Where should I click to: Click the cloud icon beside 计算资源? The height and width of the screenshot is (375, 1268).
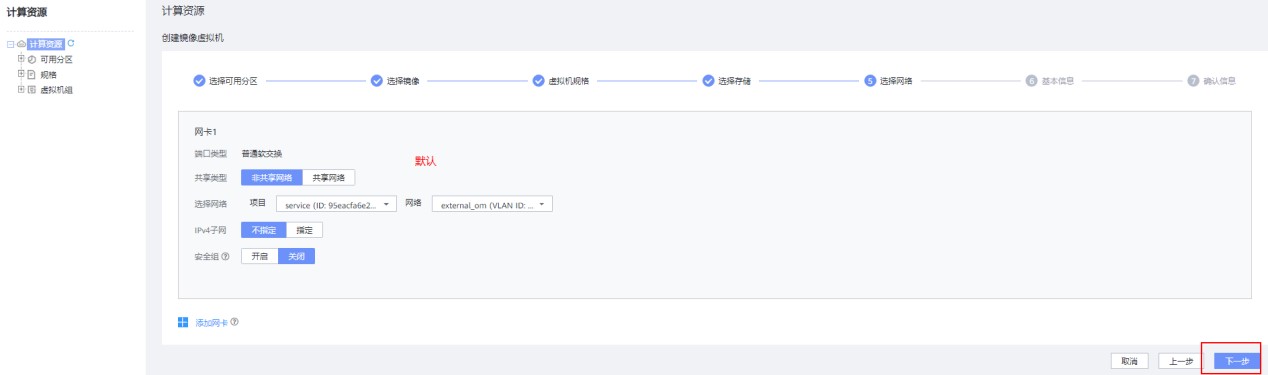21,44
